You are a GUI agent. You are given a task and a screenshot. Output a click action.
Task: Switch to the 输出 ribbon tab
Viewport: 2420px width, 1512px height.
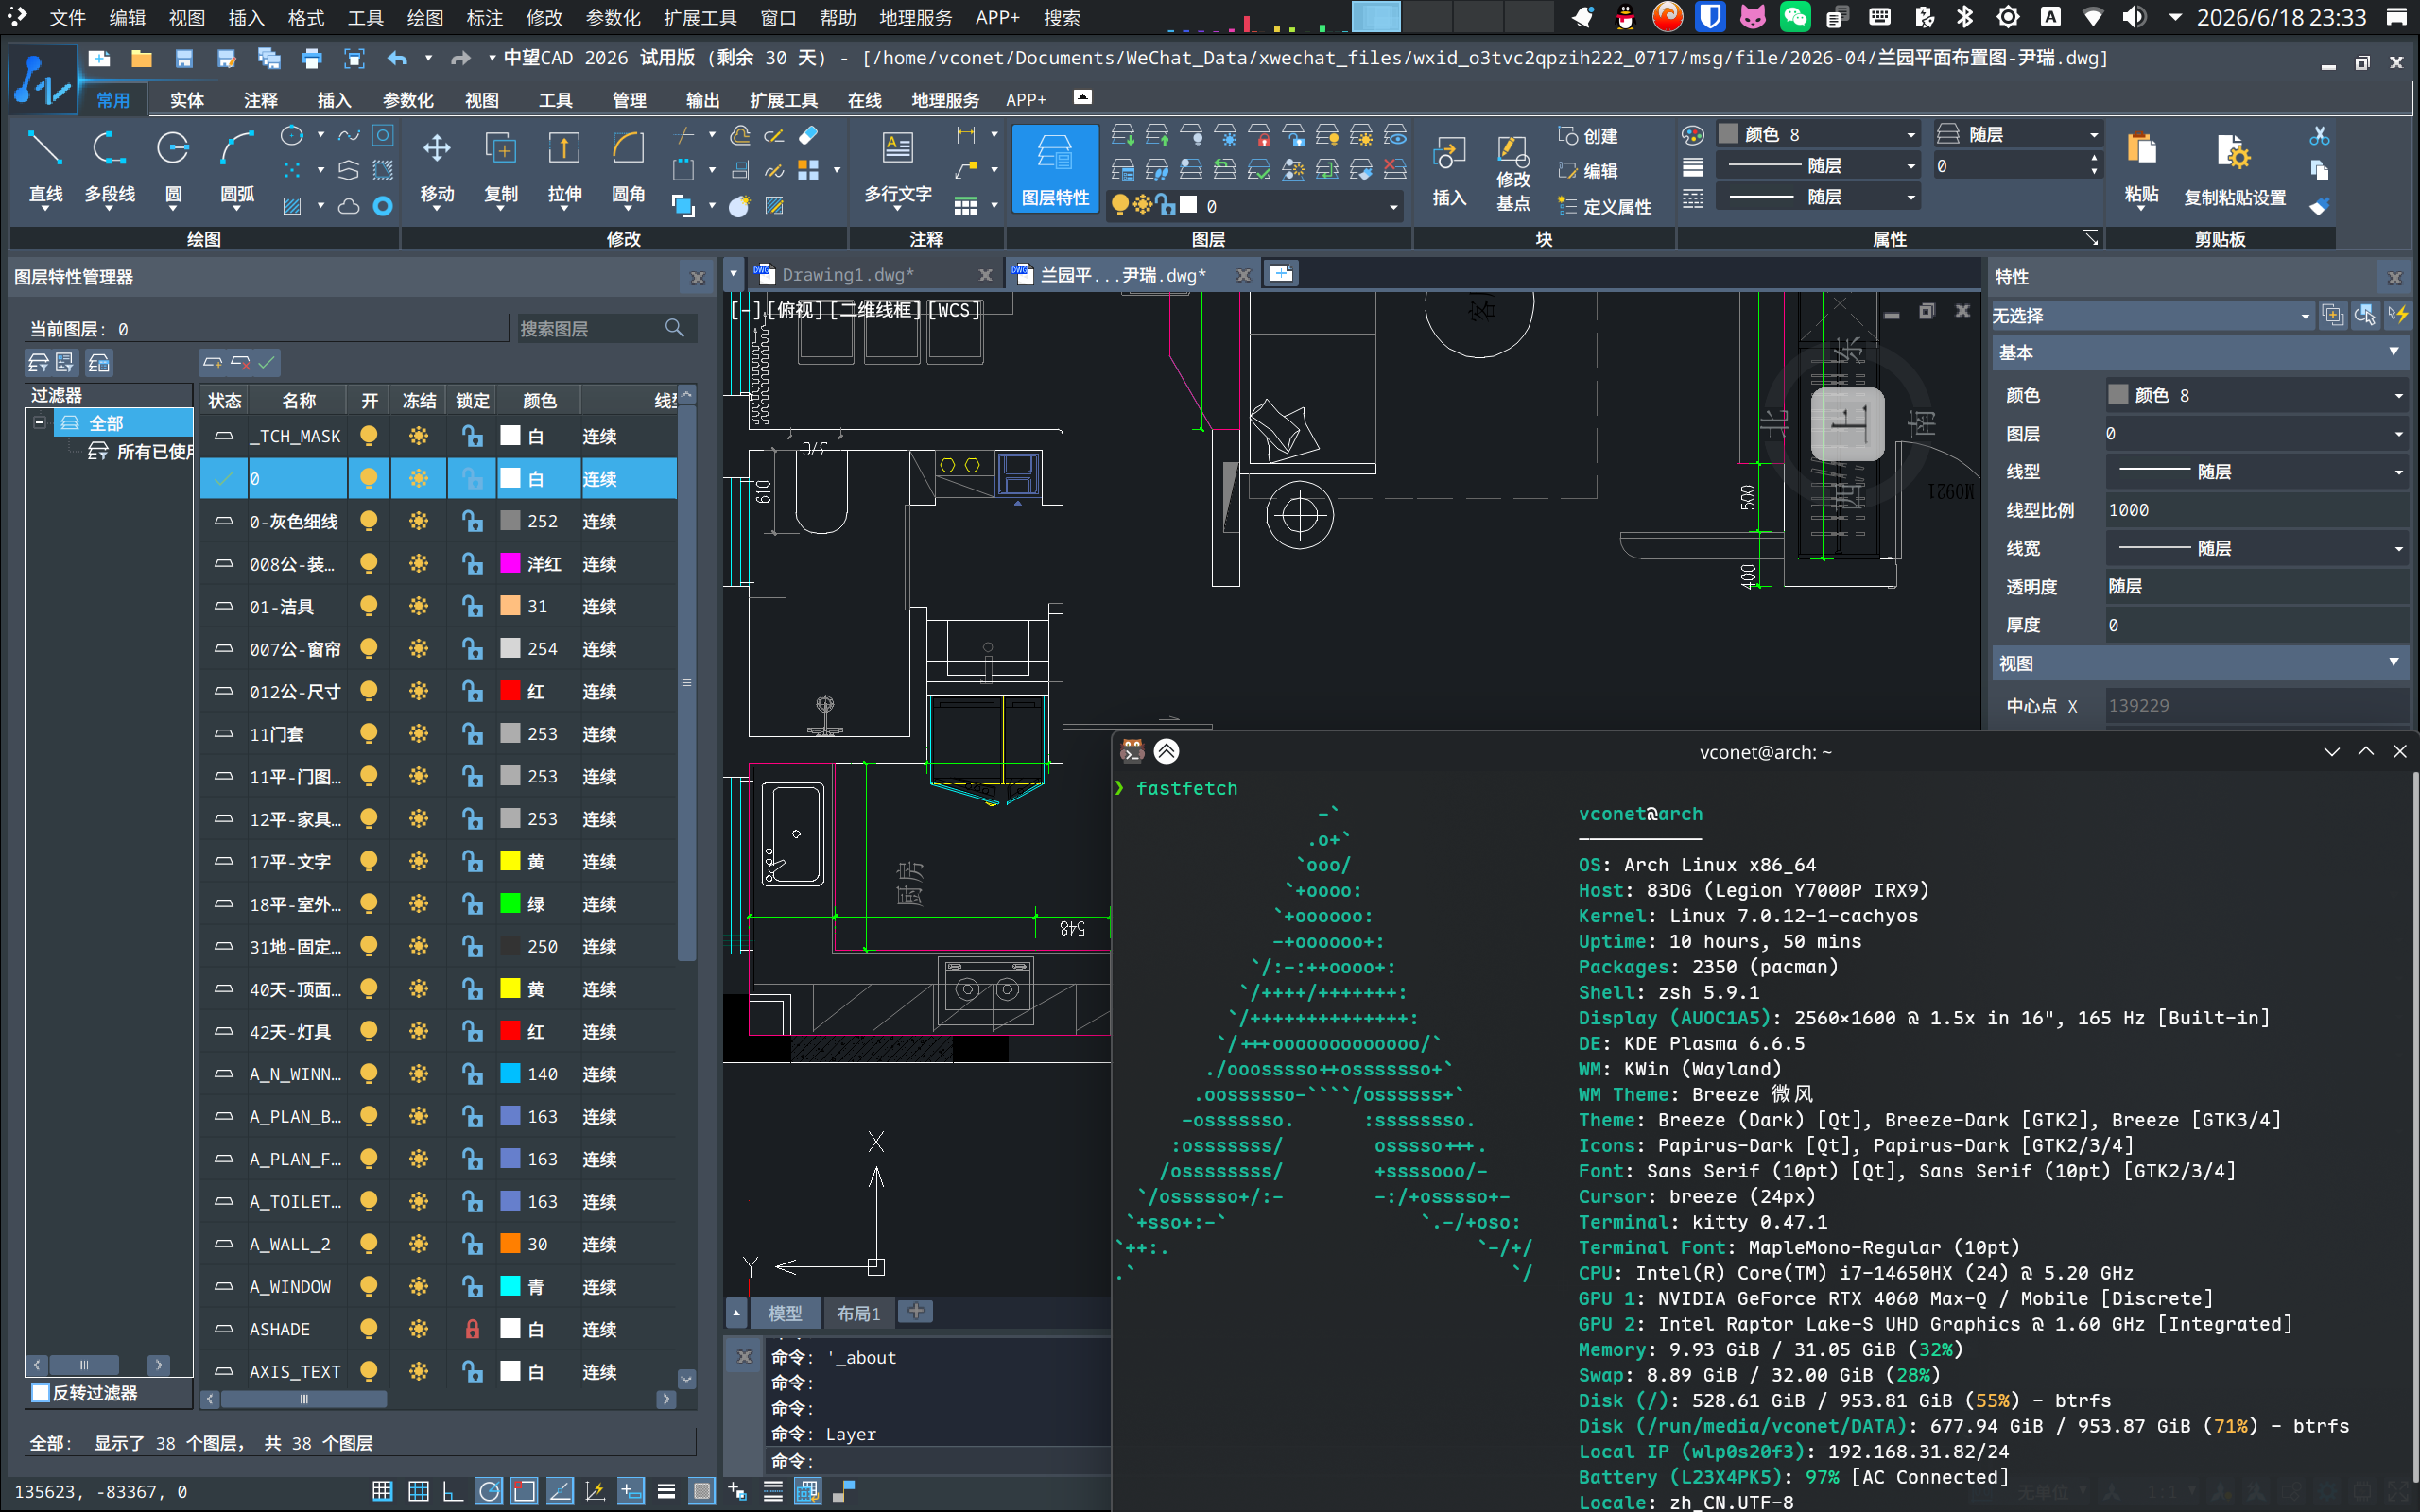tap(702, 100)
